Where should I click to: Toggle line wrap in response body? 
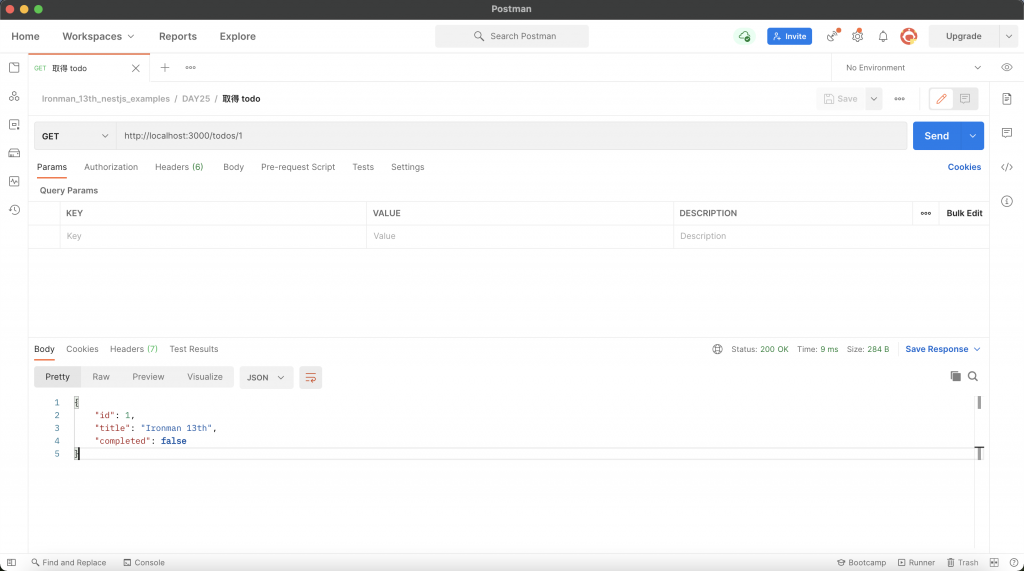tap(310, 378)
